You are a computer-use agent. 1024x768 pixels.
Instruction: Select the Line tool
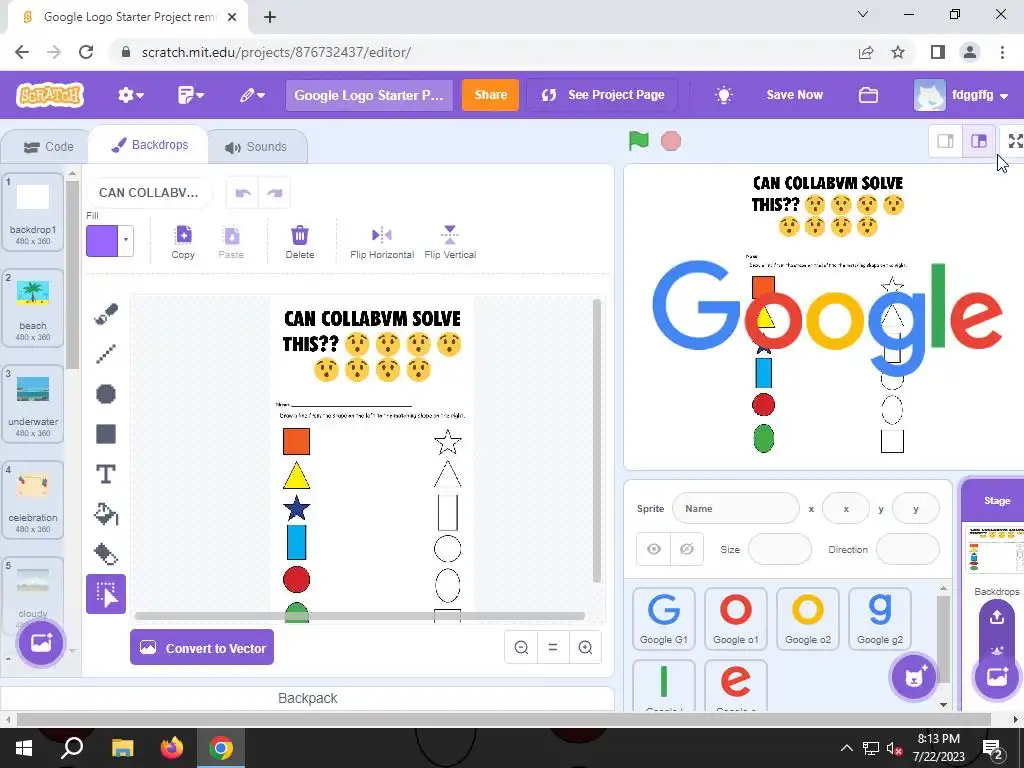click(106, 354)
